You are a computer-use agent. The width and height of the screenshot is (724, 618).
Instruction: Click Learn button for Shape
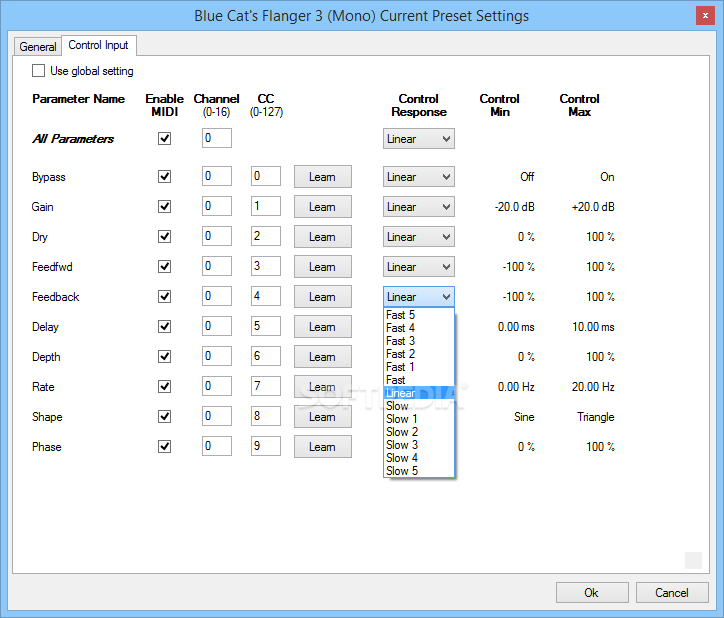point(323,417)
